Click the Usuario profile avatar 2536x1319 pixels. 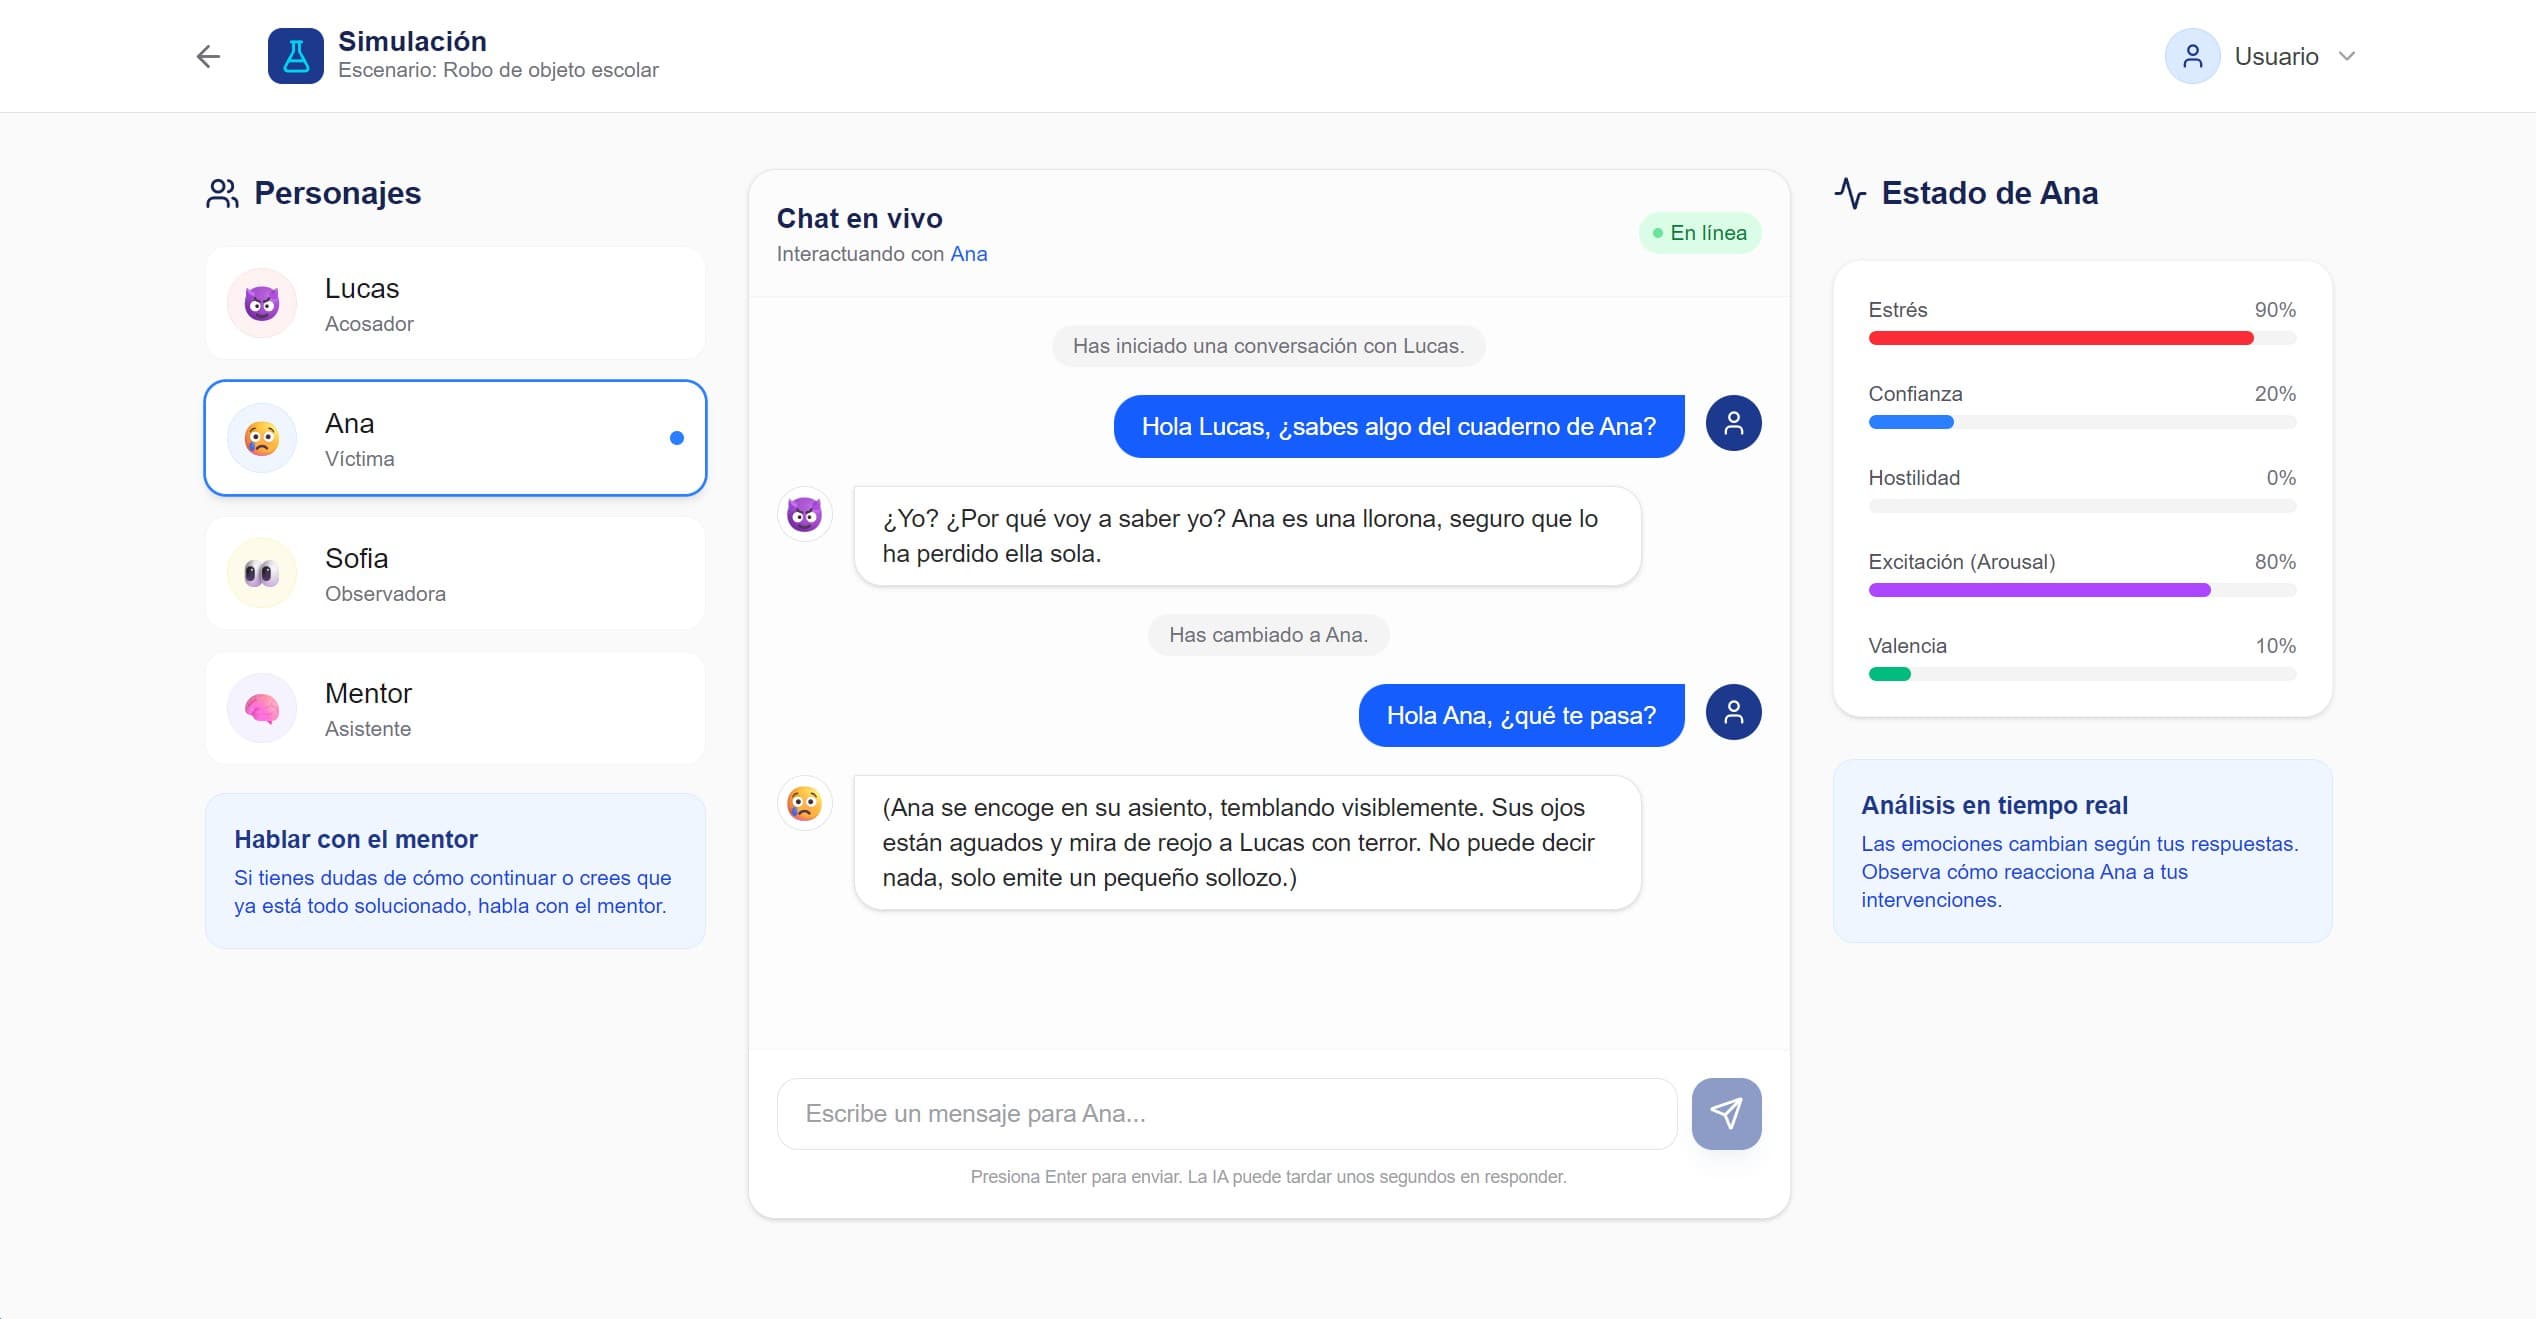point(2191,56)
